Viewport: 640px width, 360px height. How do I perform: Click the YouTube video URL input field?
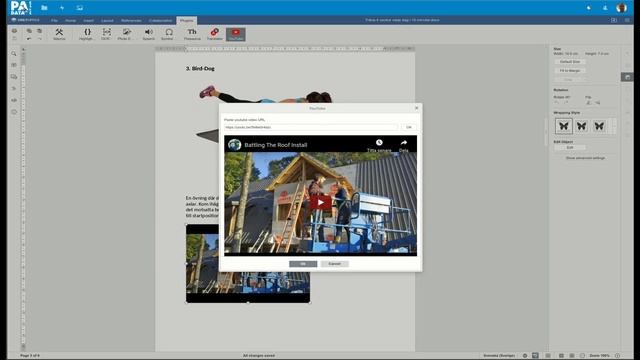(x=311, y=127)
